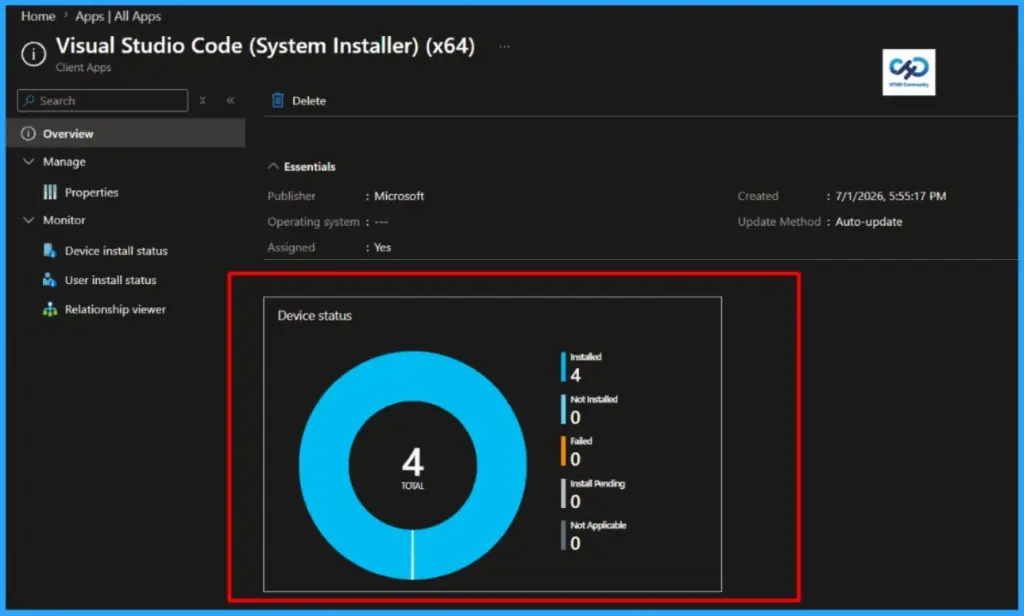
Task: Clear the search box with X icon
Action: coord(202,101)
